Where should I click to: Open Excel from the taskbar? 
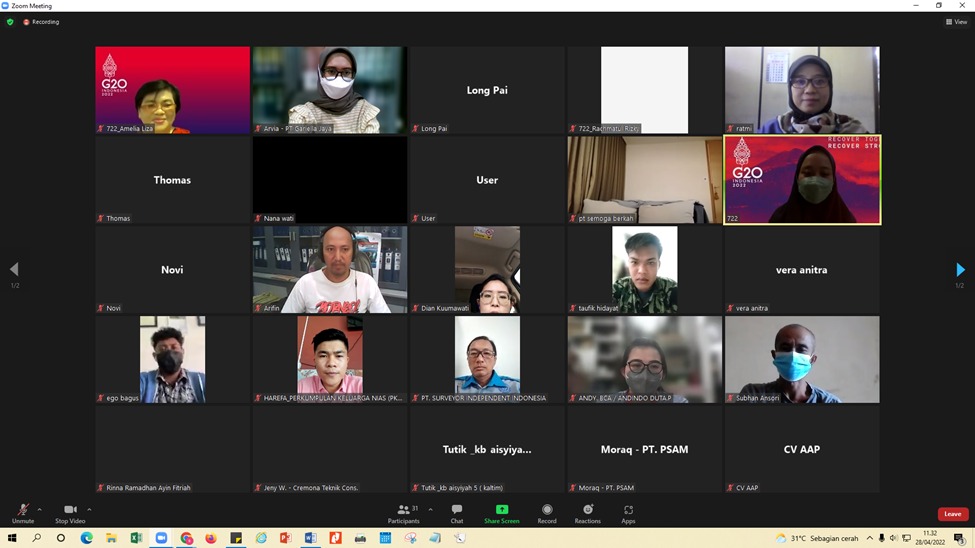coord(136,538)
